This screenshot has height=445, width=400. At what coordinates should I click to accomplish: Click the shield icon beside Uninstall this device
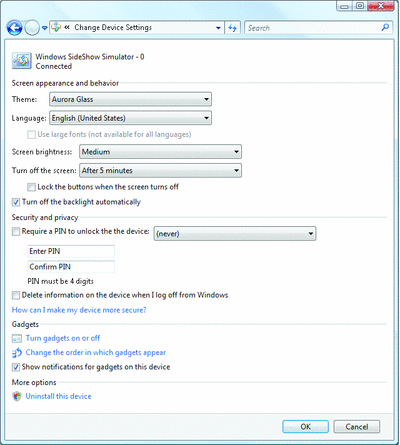point(17,396)
